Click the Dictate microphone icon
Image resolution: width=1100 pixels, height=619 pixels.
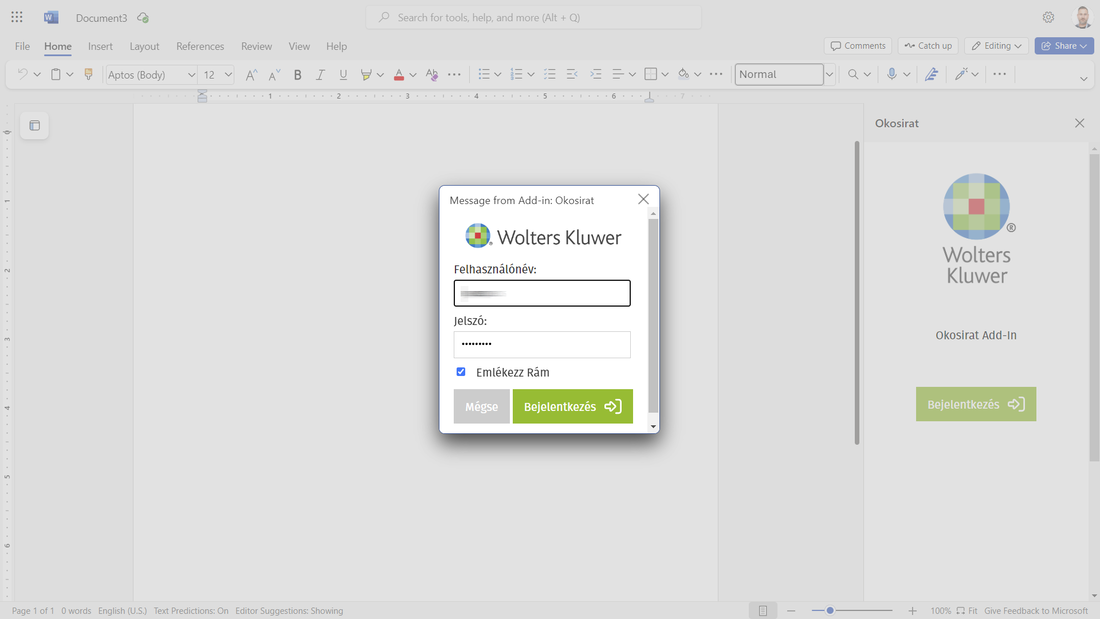[x=891, y=75]
